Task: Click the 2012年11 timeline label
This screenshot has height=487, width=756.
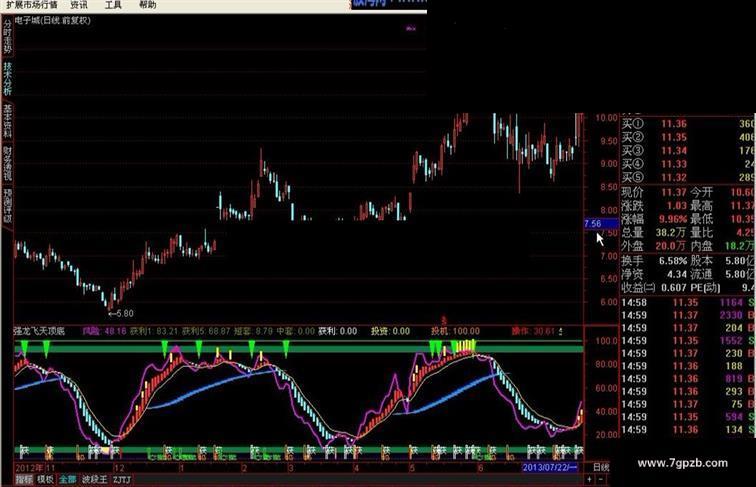Action: [x=36, y=468]
